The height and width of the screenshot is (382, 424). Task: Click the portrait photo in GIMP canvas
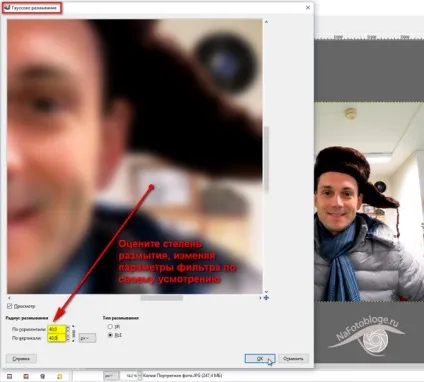pos(369,201)
